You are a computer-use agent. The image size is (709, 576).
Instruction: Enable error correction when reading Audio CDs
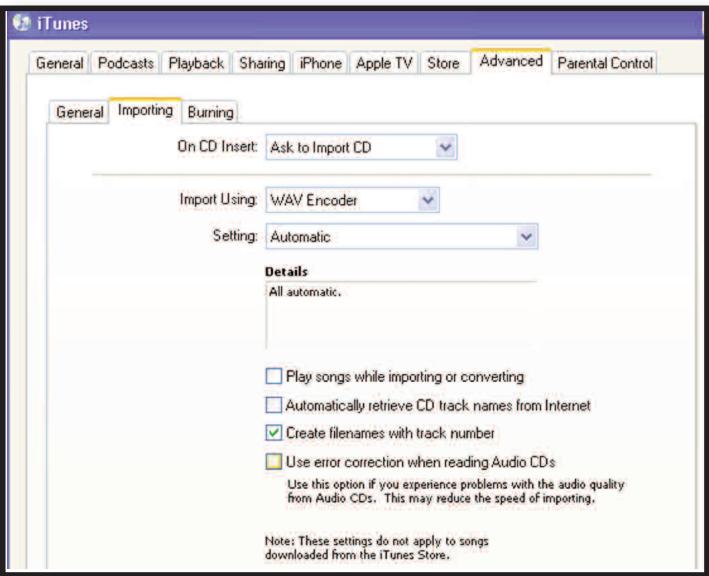click(274, 462)
